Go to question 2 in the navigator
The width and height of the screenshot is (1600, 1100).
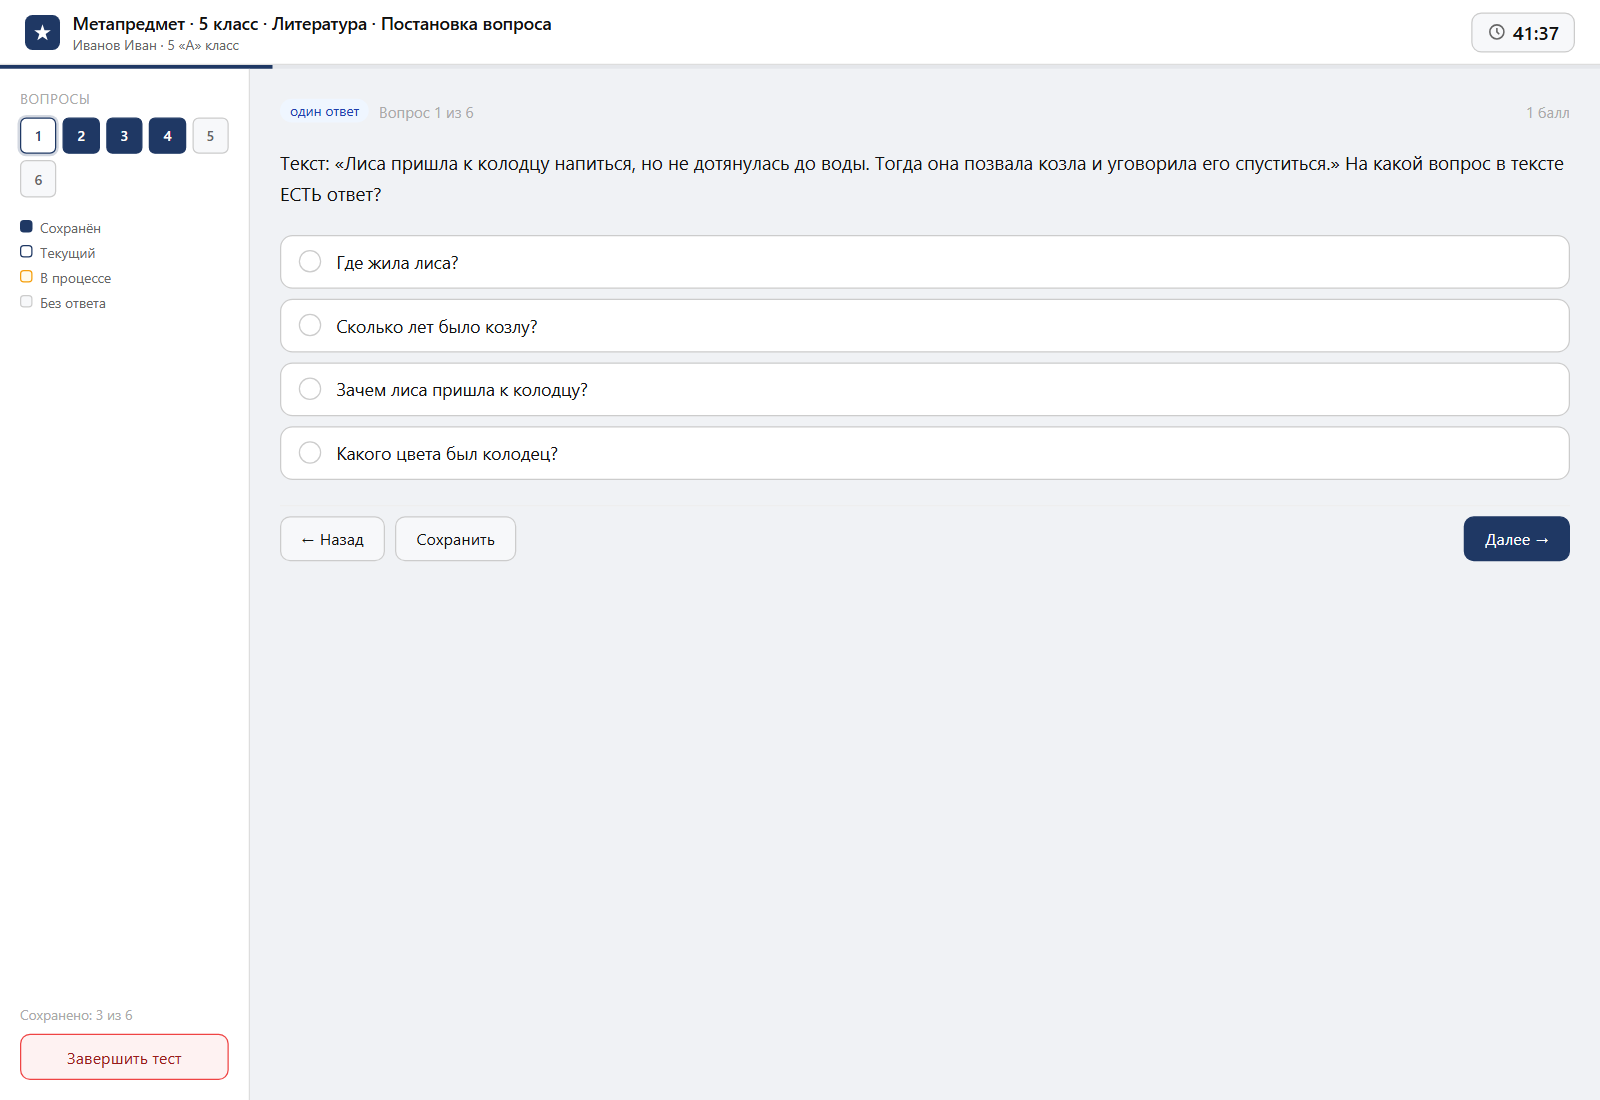click(81, 136)
